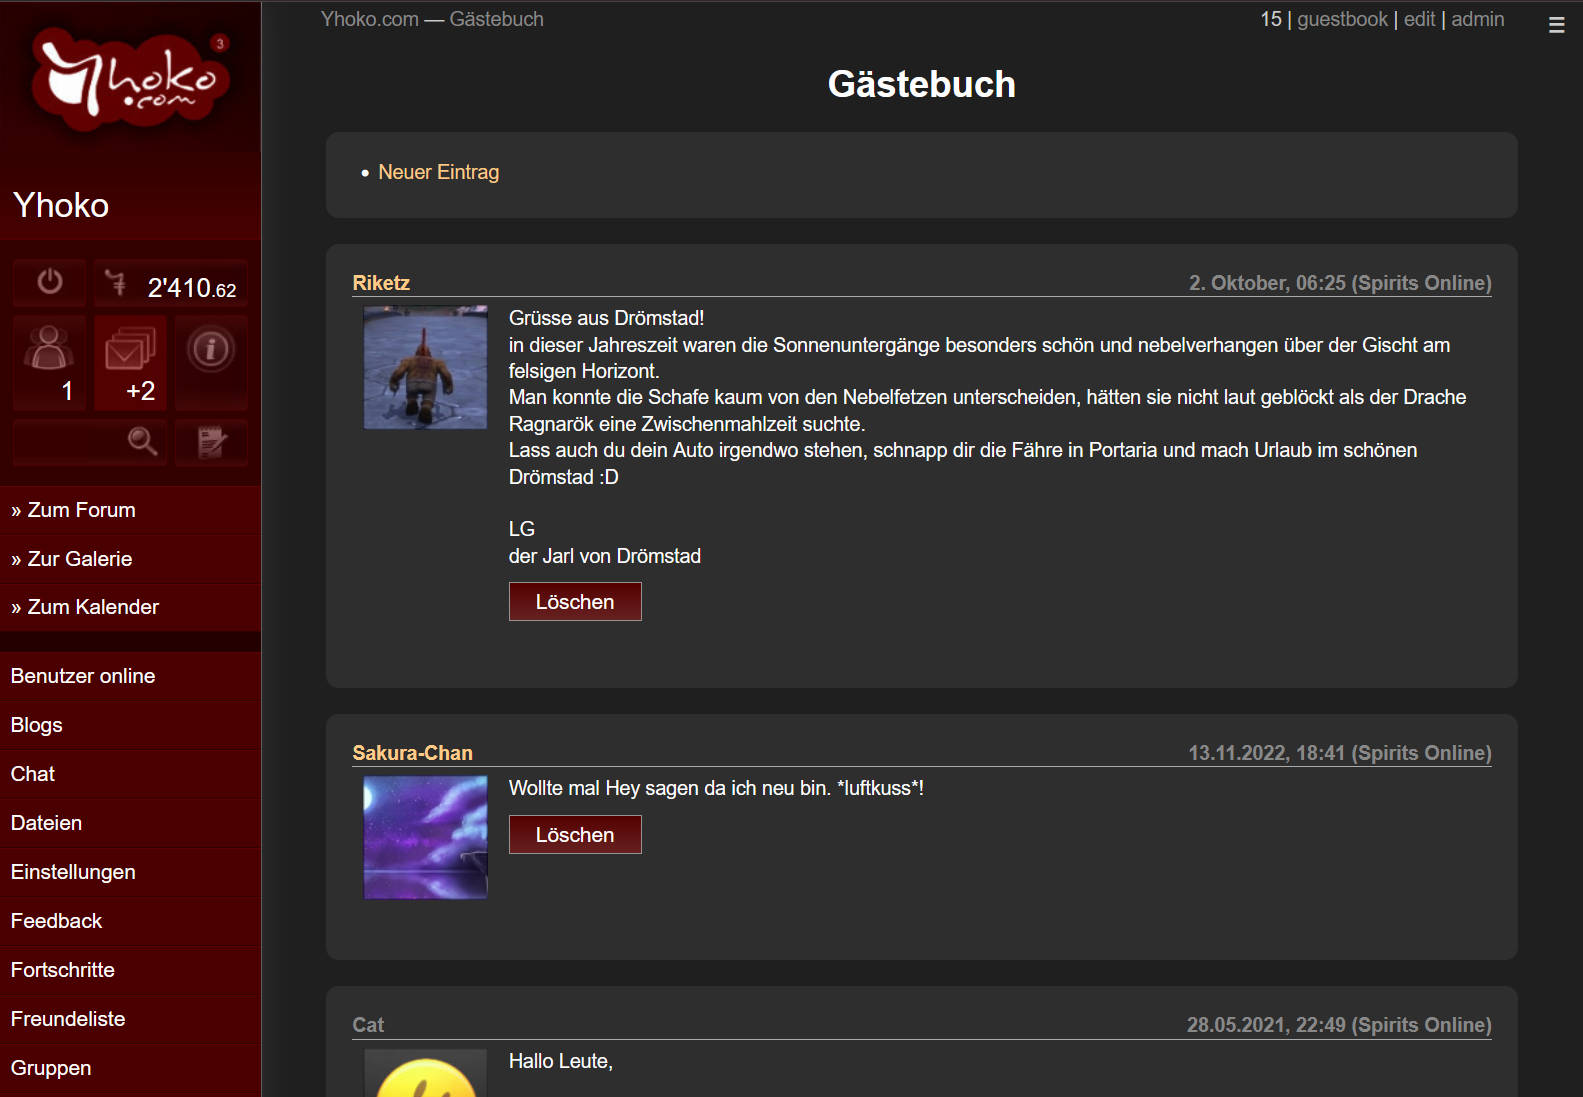Delete Riketz's entry with Löschen
The width and height of the screenshot is (1583, 1097).
pos(575,602)
